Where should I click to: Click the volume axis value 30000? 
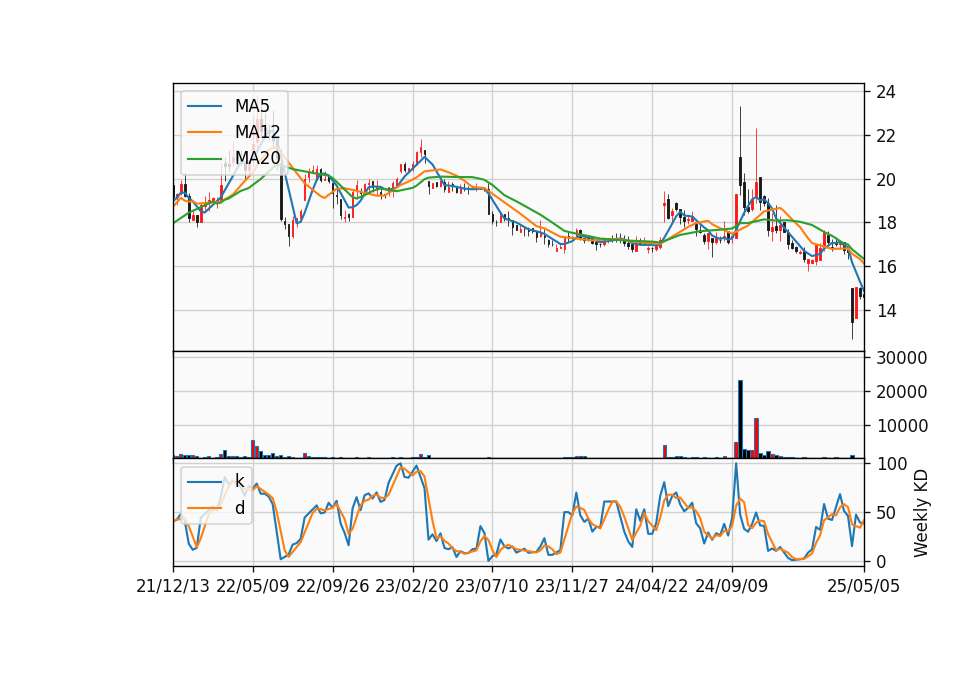pyautogui.click(x=901, y=358)
